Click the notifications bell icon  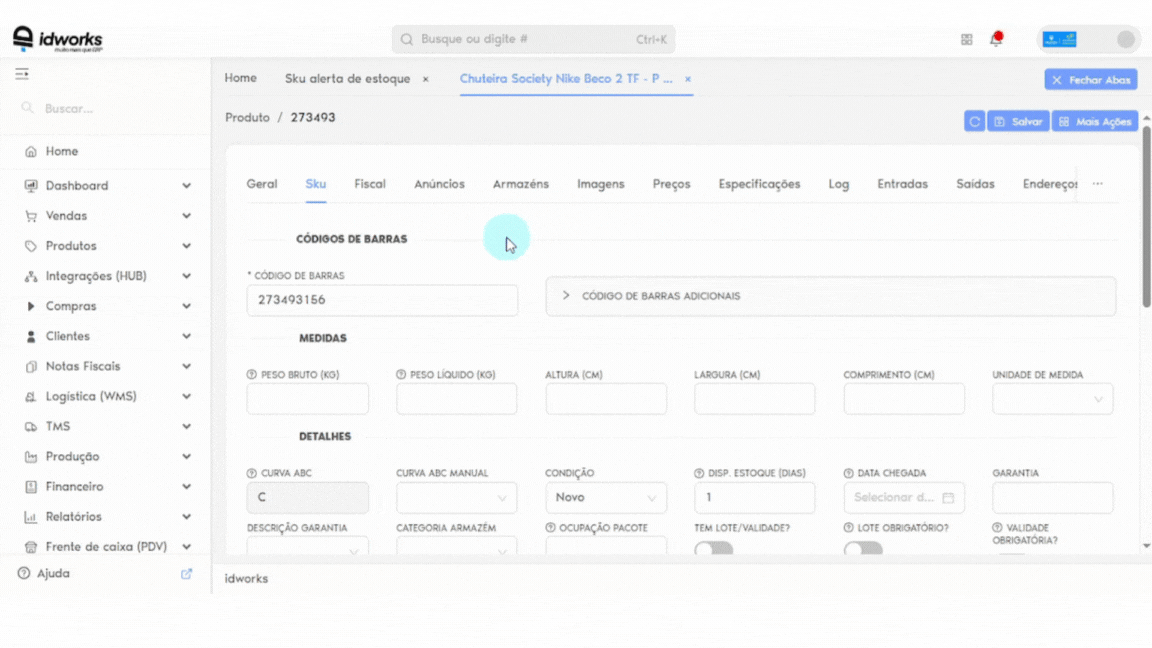click(996, 39)
